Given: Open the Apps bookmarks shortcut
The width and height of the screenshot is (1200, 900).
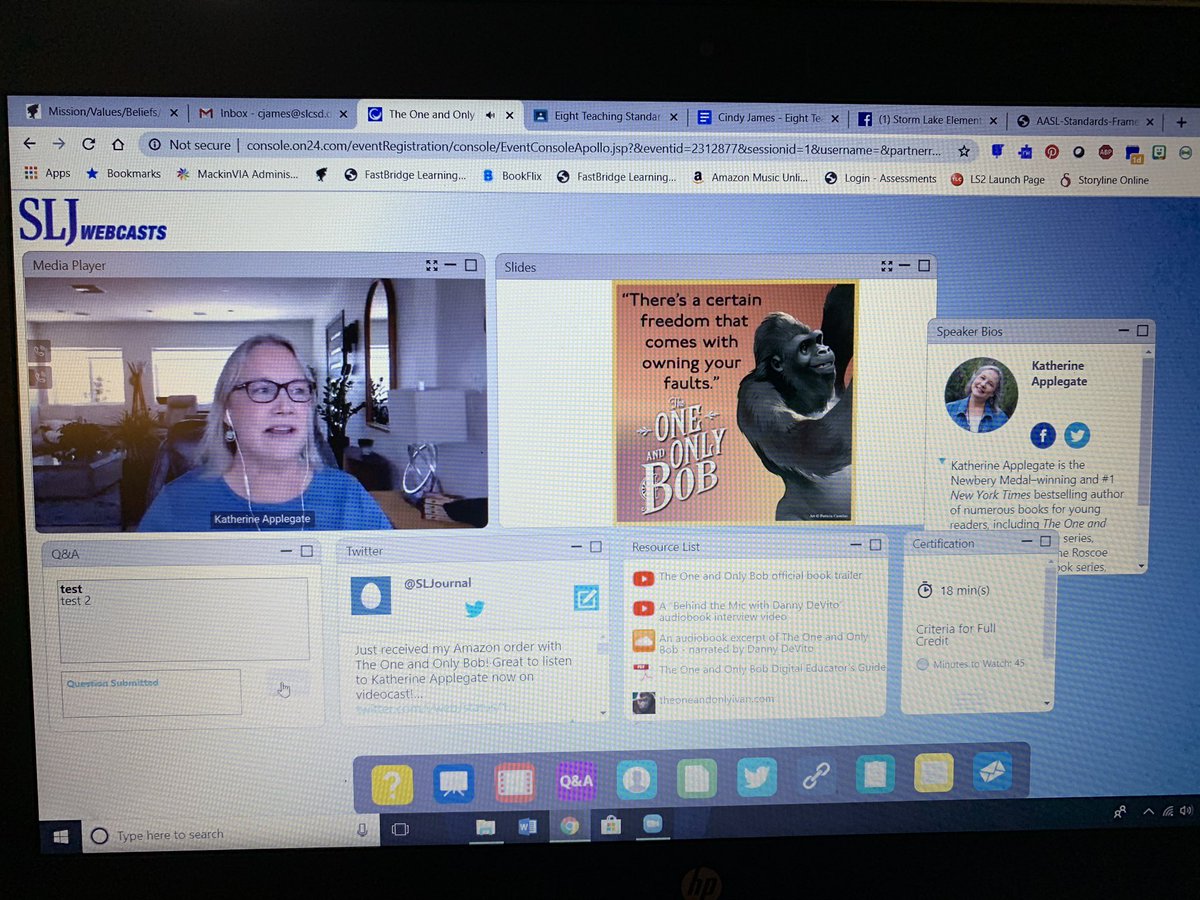Looking at the screenshot, I should 47,173.
